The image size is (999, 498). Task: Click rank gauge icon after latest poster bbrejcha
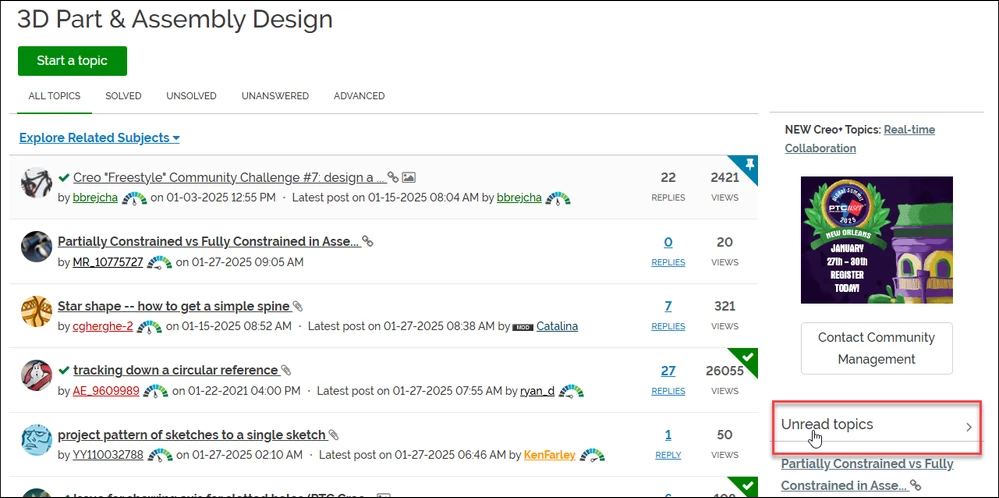pyautogui.click(x=558, y=198)
